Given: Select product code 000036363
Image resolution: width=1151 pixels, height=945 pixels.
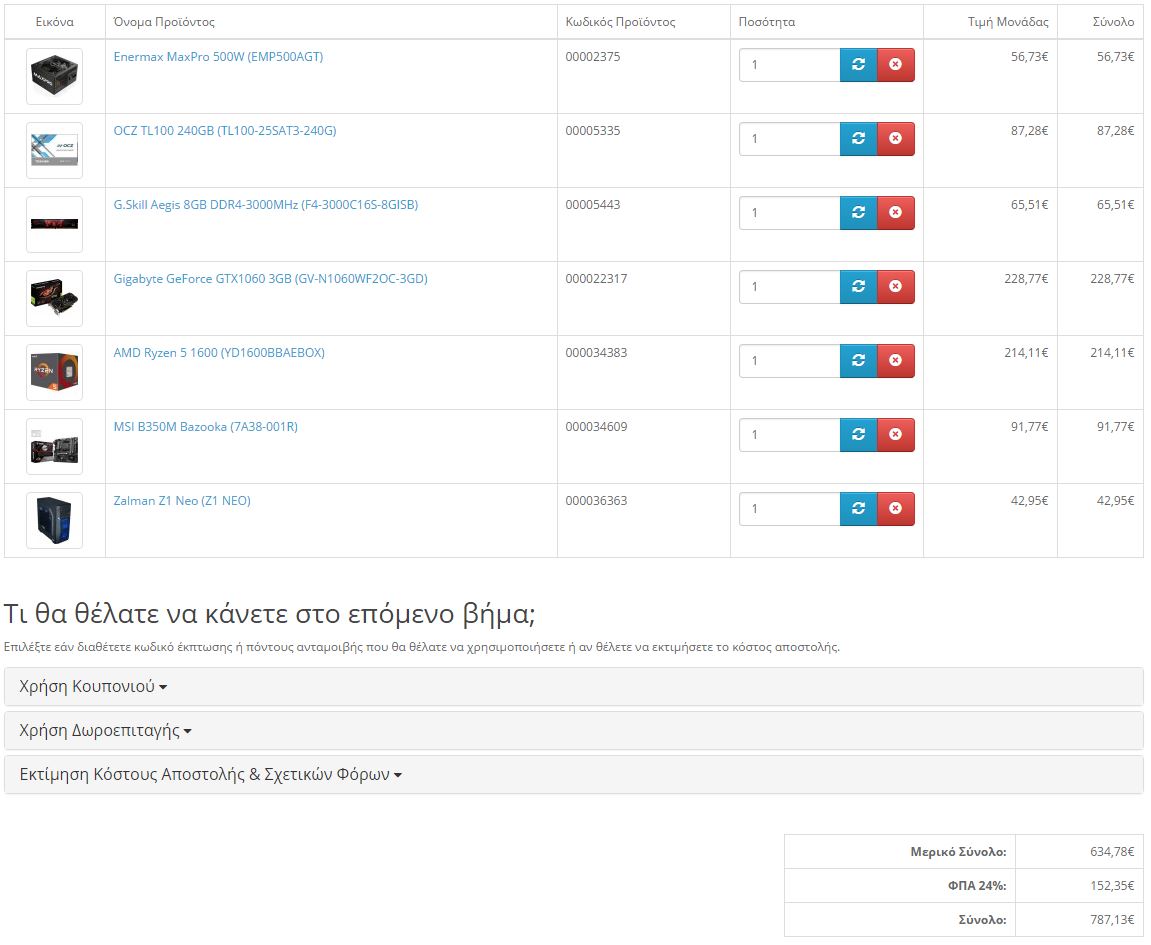Looking at the screenshot, I should click(596, 502).
